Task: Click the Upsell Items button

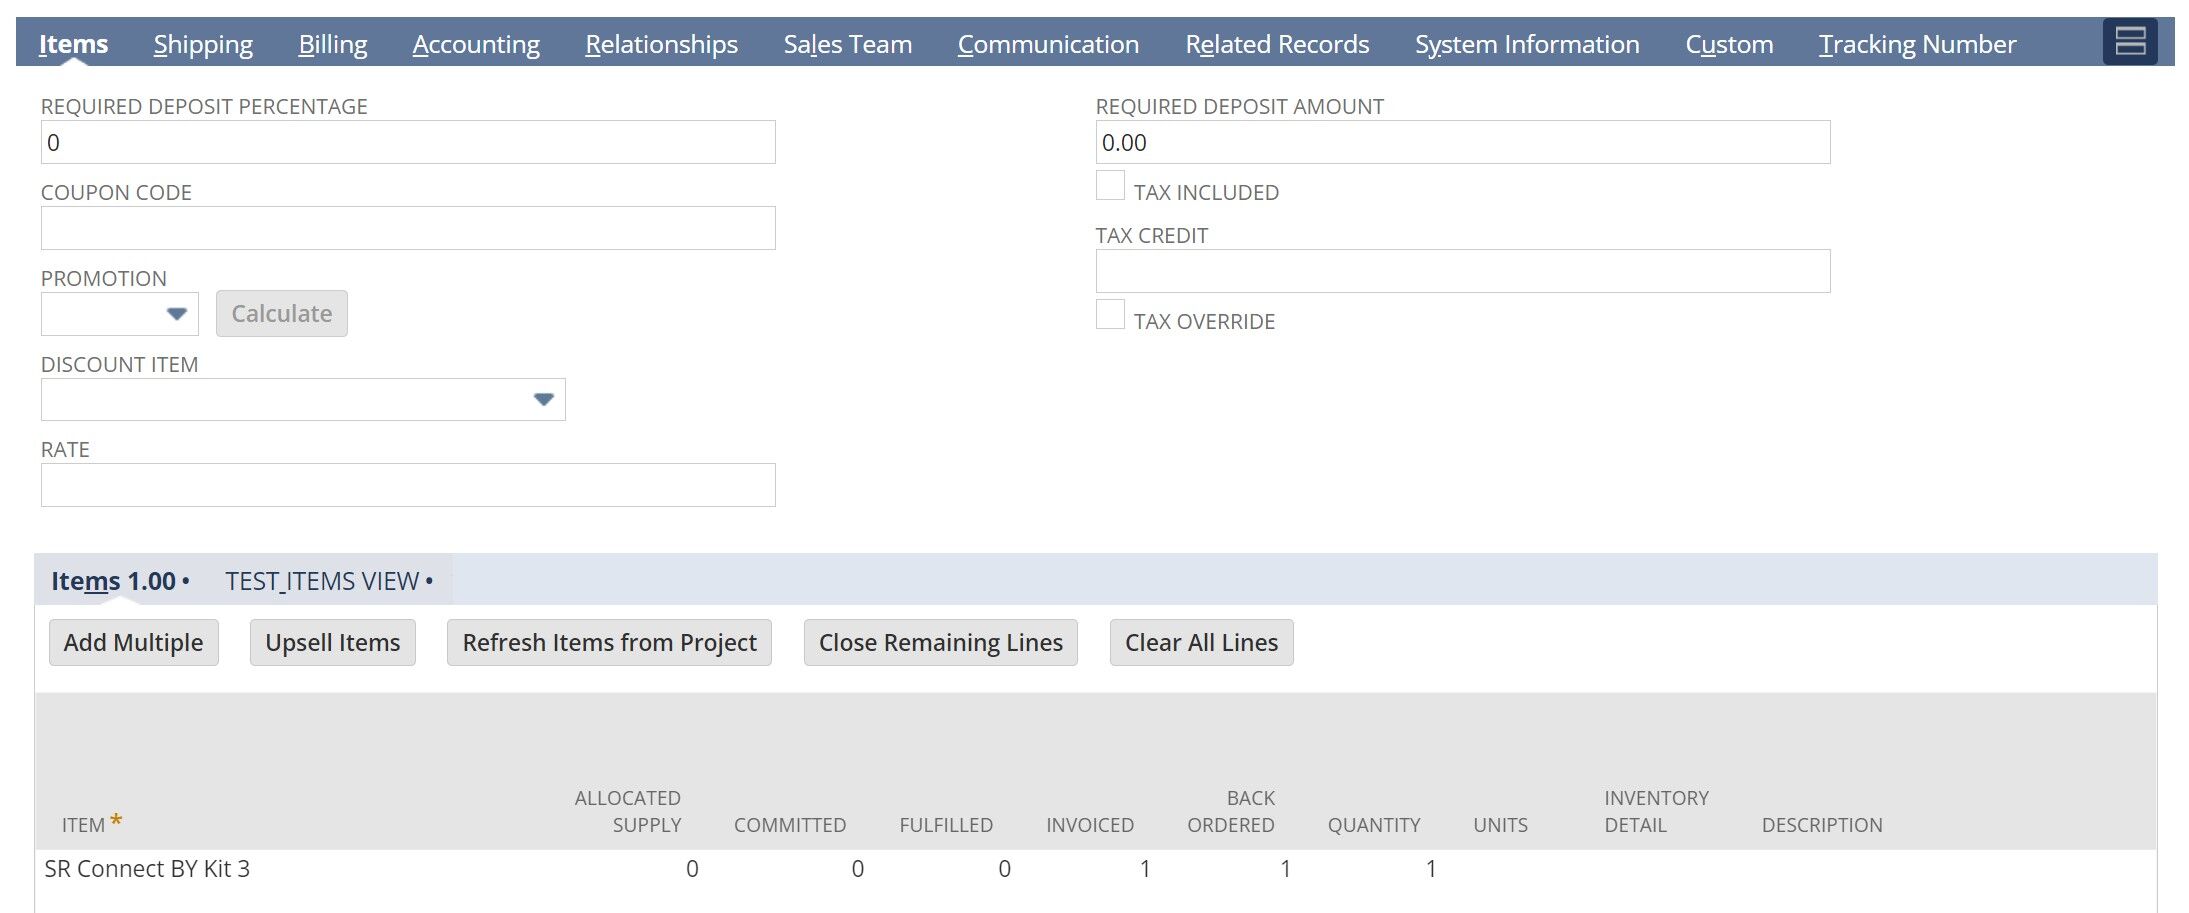Action: (332, 642)
